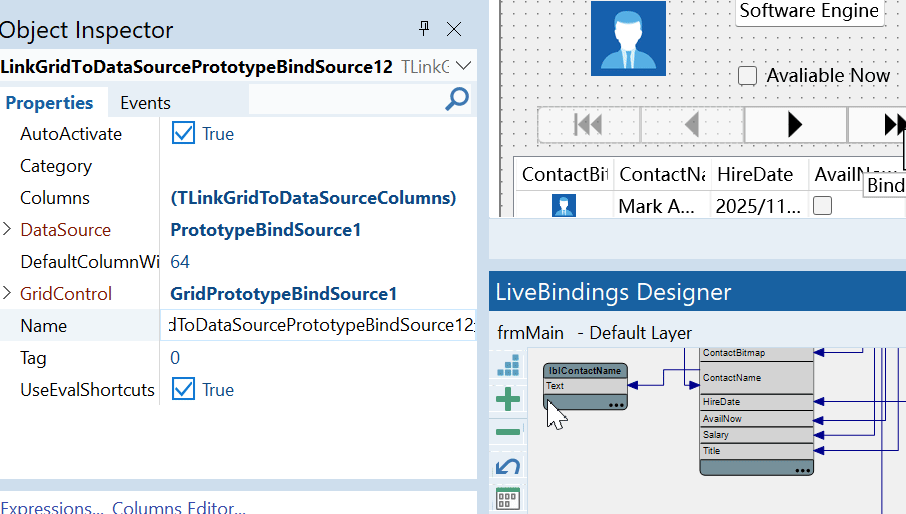Click the zoom out minus icon
The width and height of the screenshot is (906, 514).
508,432
